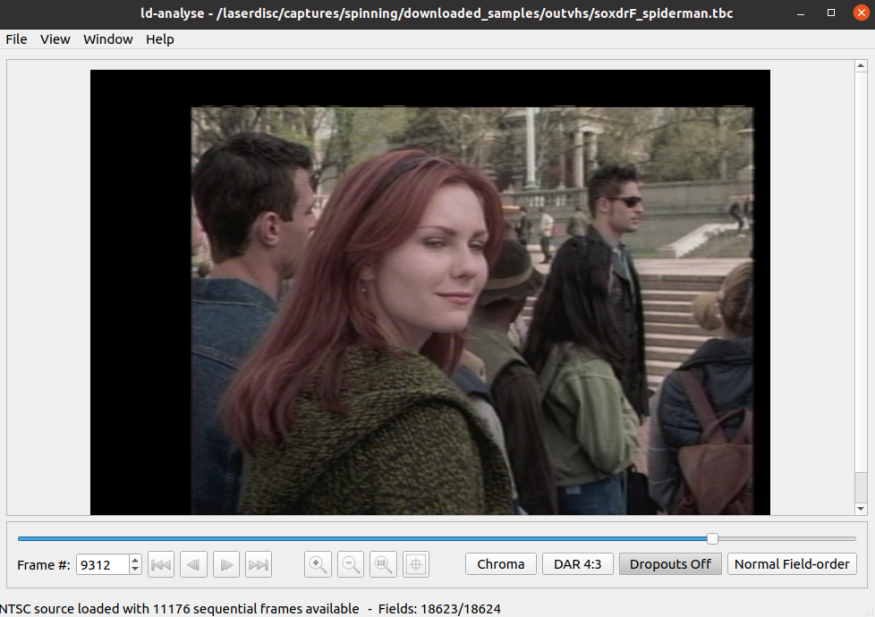Switch the DAR 4:3 aspect ratio button

[578, 564]
